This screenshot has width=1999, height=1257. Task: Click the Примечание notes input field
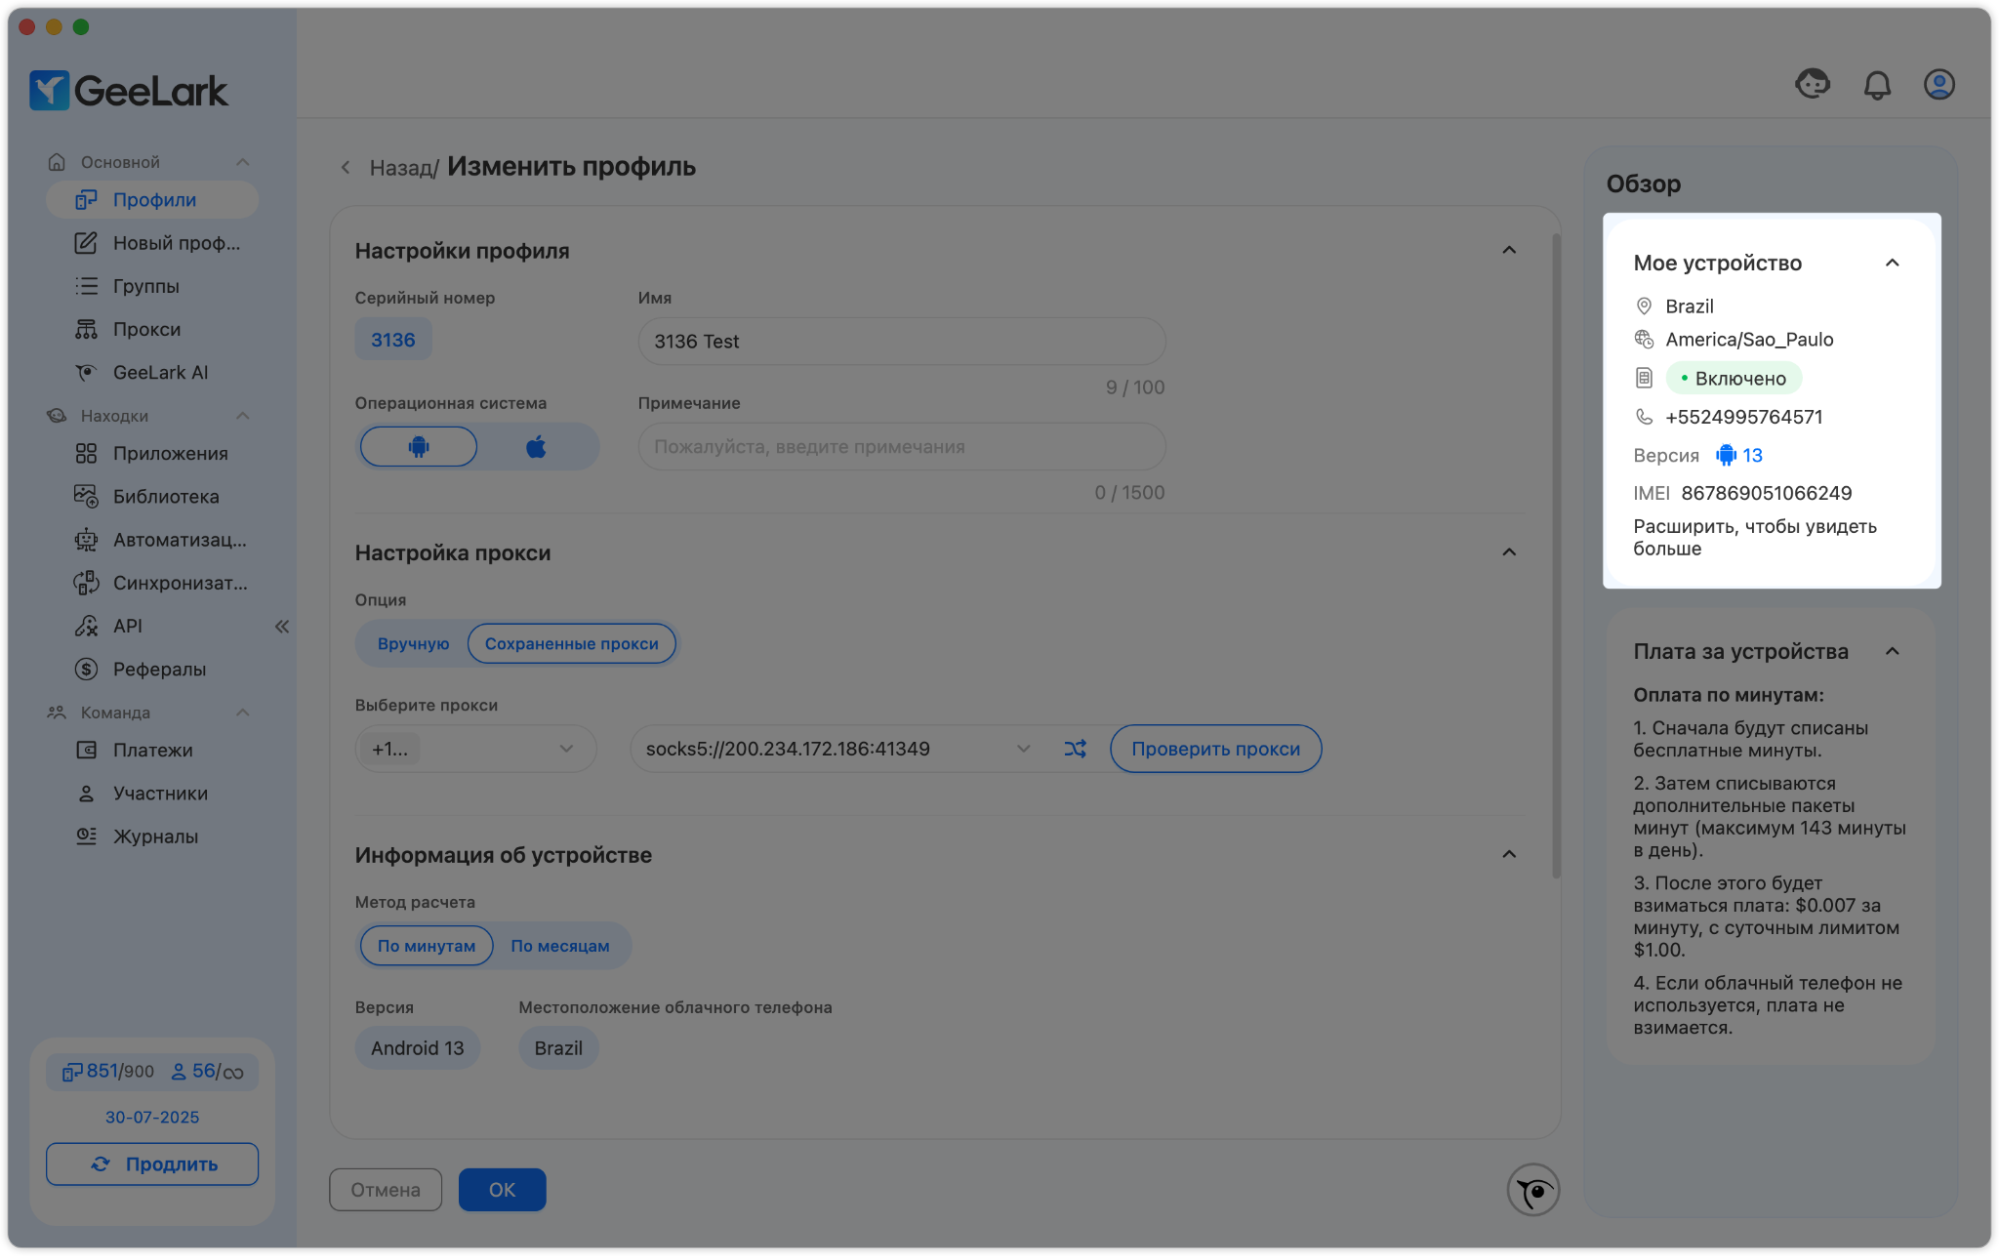(x=900, y=446)
